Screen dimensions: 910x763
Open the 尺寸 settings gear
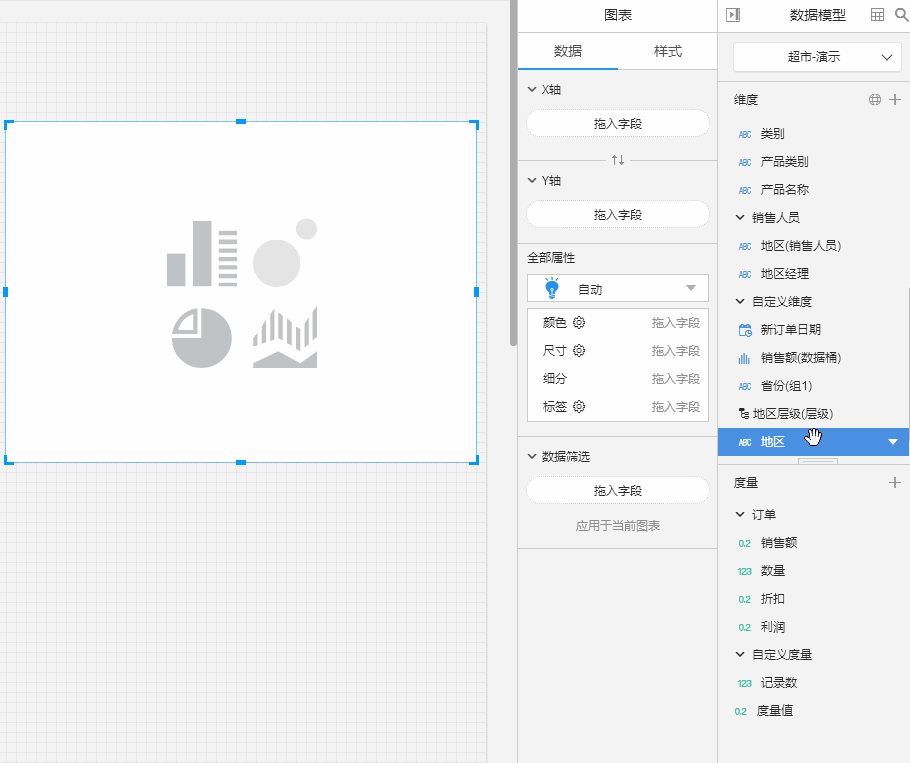coord(579,351)
